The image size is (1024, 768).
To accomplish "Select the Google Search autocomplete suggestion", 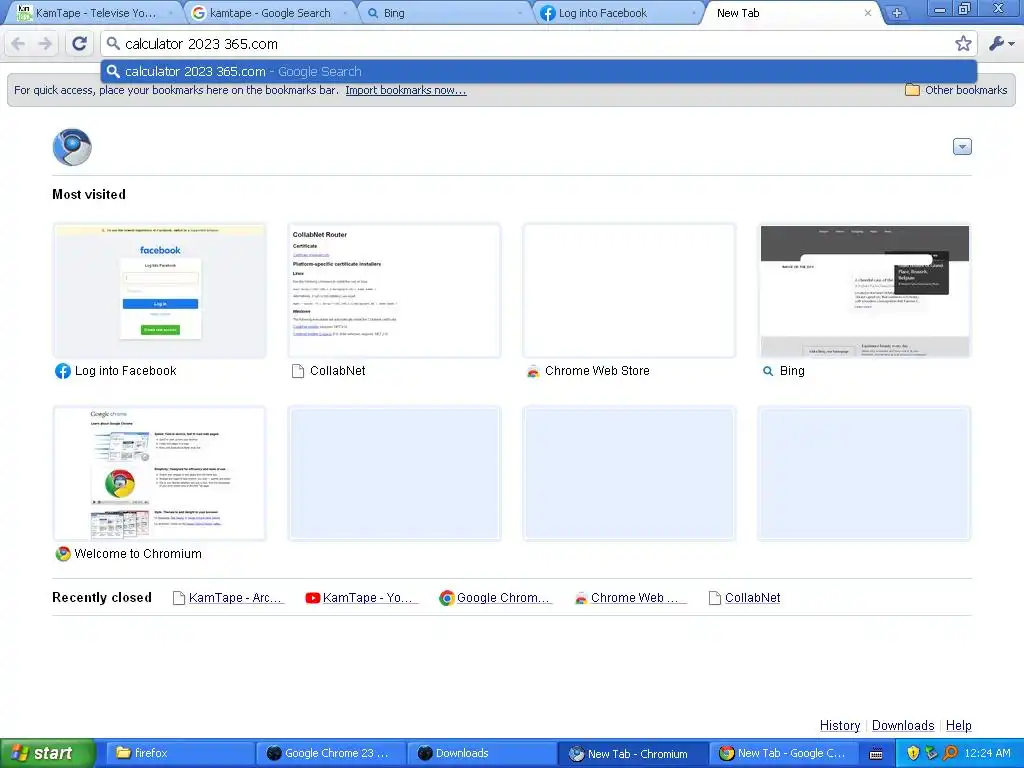I will click(539, 71).
